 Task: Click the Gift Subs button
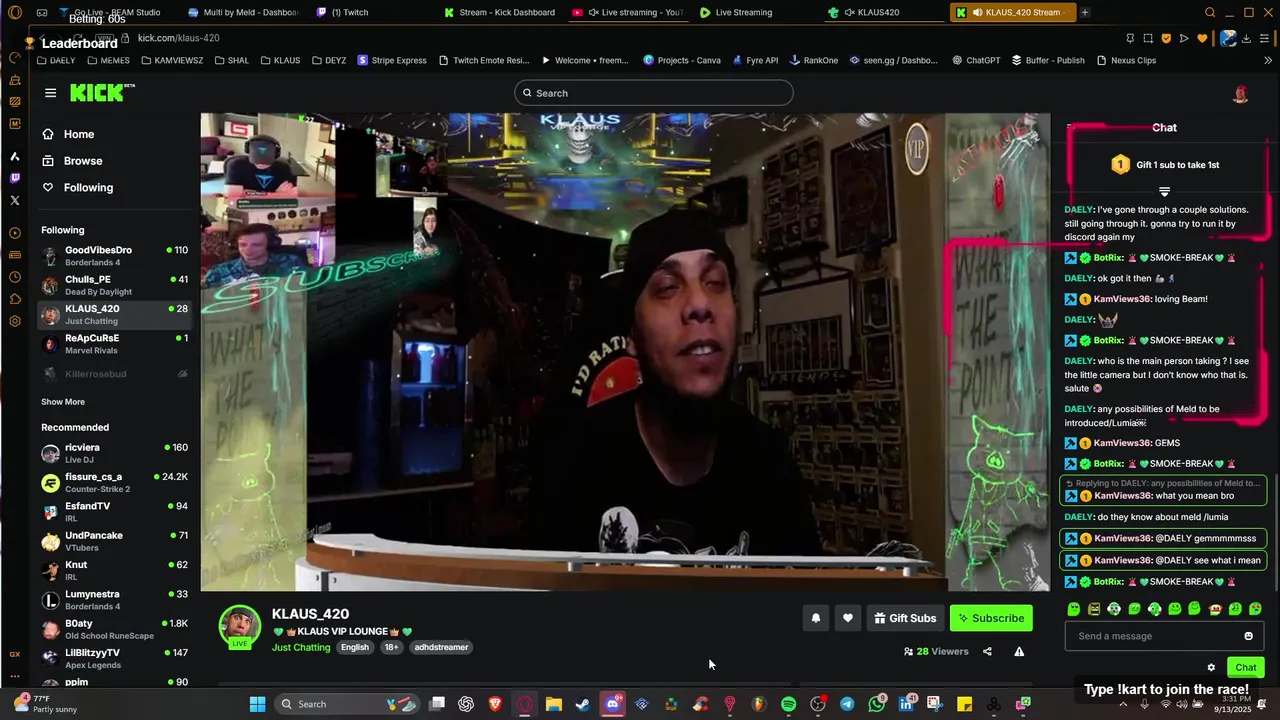click(905, 618)
